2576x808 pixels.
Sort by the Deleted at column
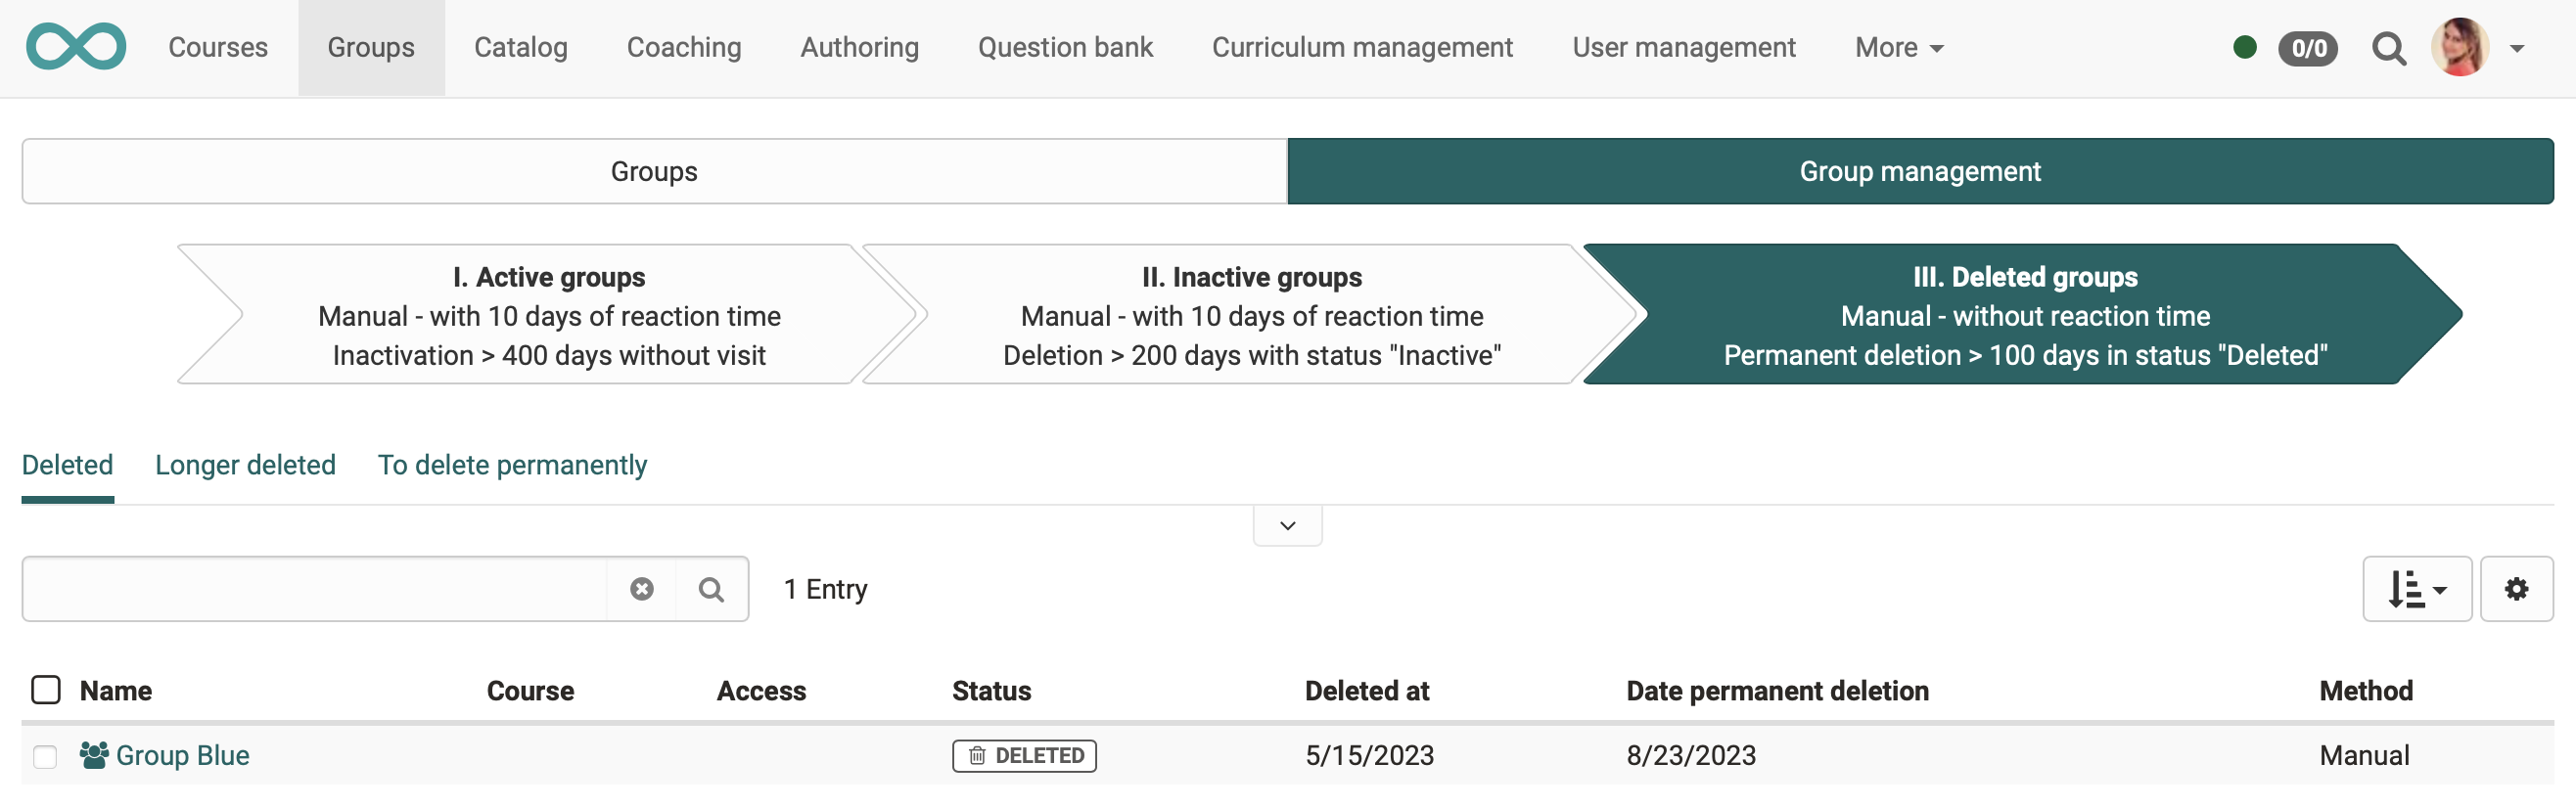(1367, 690)
